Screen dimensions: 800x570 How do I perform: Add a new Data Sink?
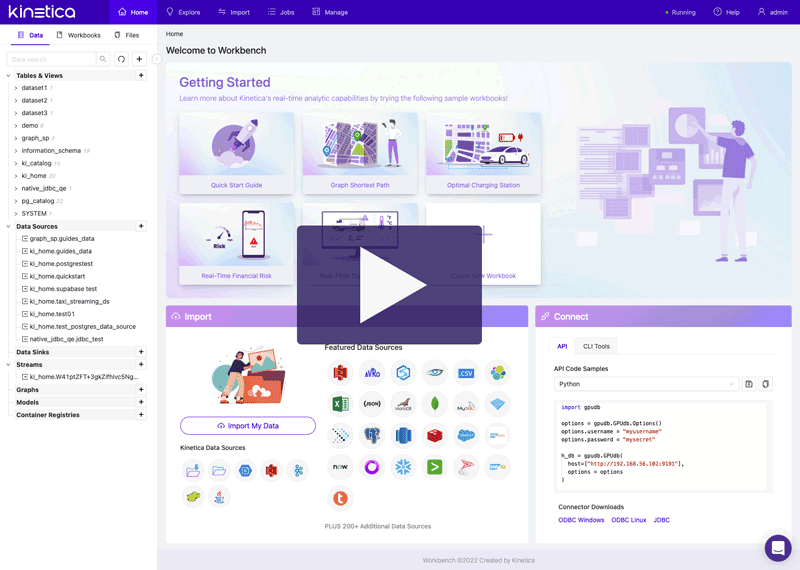(x=141, y=352)
